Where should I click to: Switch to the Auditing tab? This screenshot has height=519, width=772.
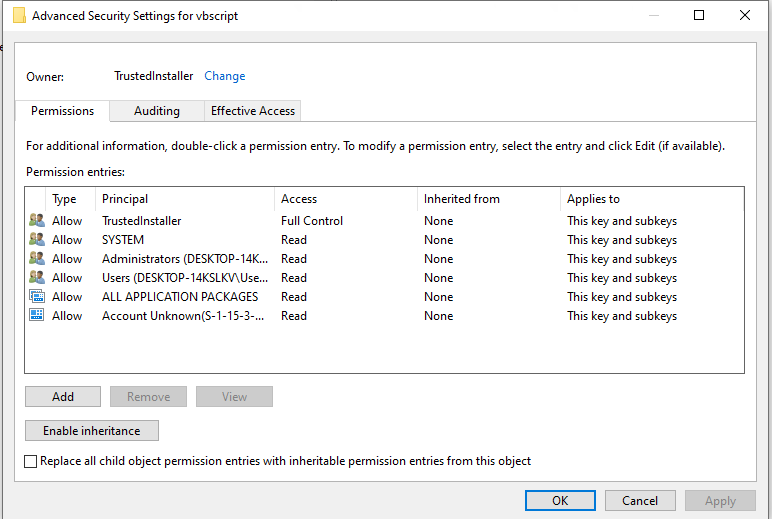[157, 111]
